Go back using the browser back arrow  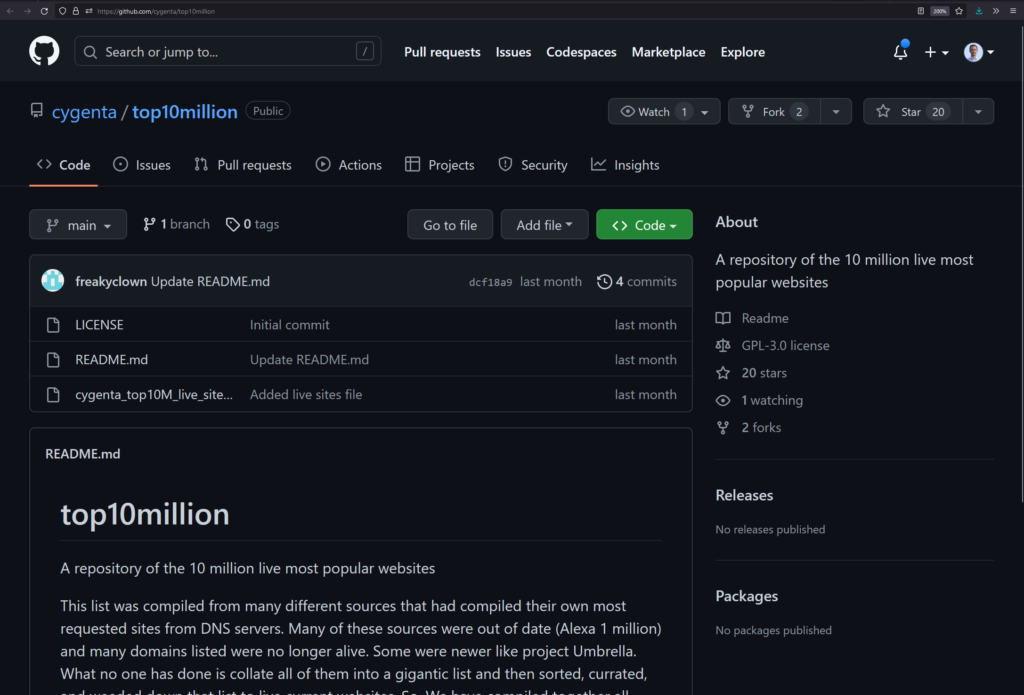click(x=10, y=11)
